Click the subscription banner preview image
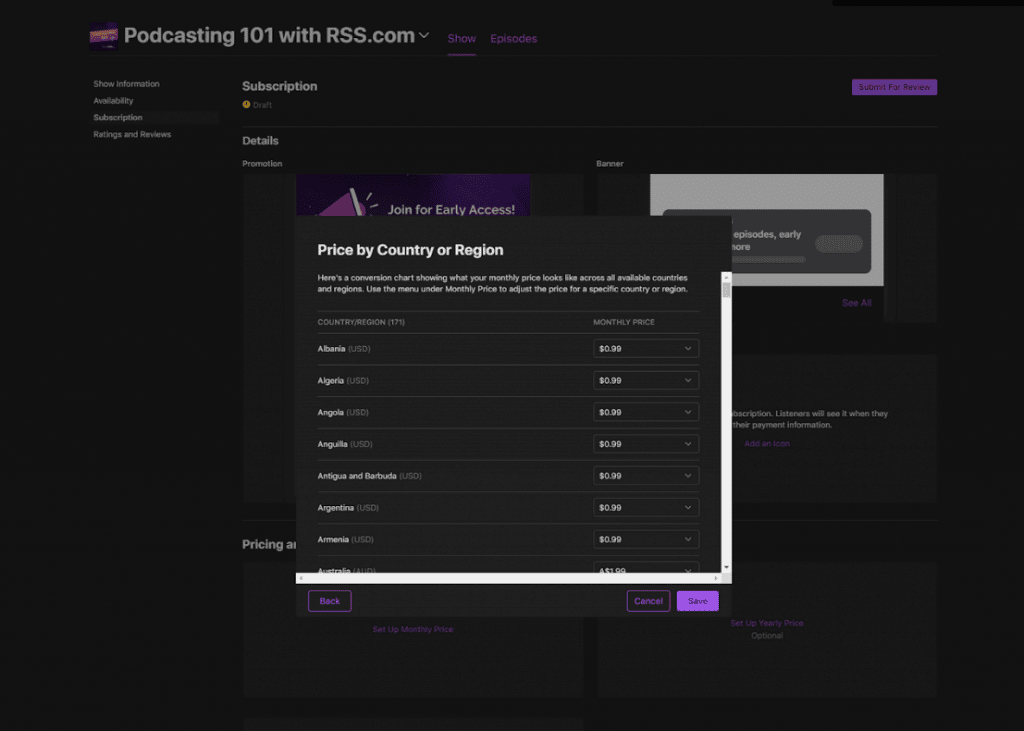 pos(767,230)
